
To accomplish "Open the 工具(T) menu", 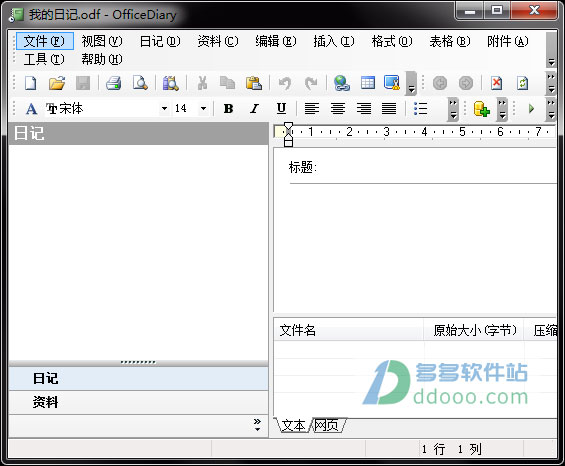I will (x=44, y=59).
